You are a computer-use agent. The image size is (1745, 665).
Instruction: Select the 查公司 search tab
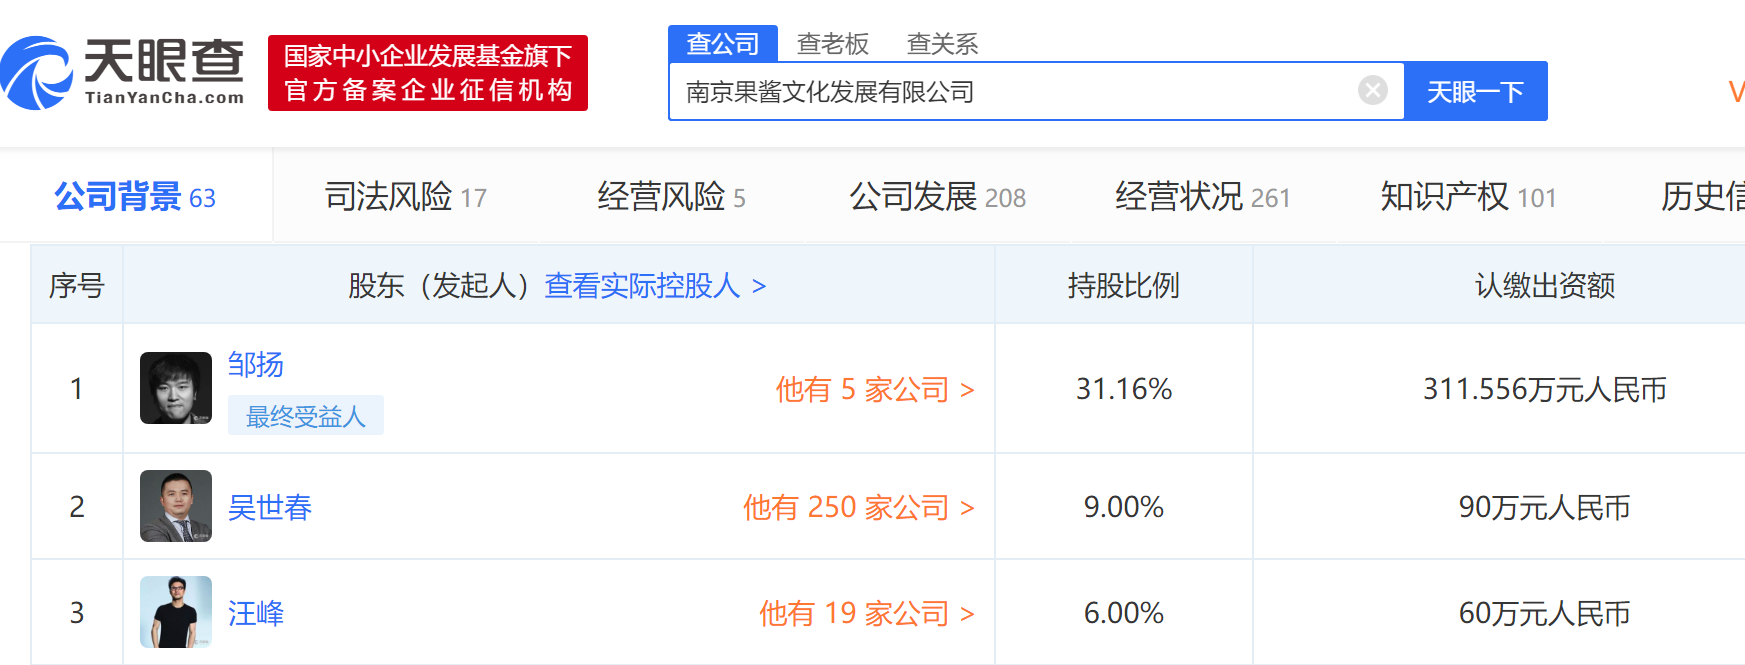tap(723, 44)
